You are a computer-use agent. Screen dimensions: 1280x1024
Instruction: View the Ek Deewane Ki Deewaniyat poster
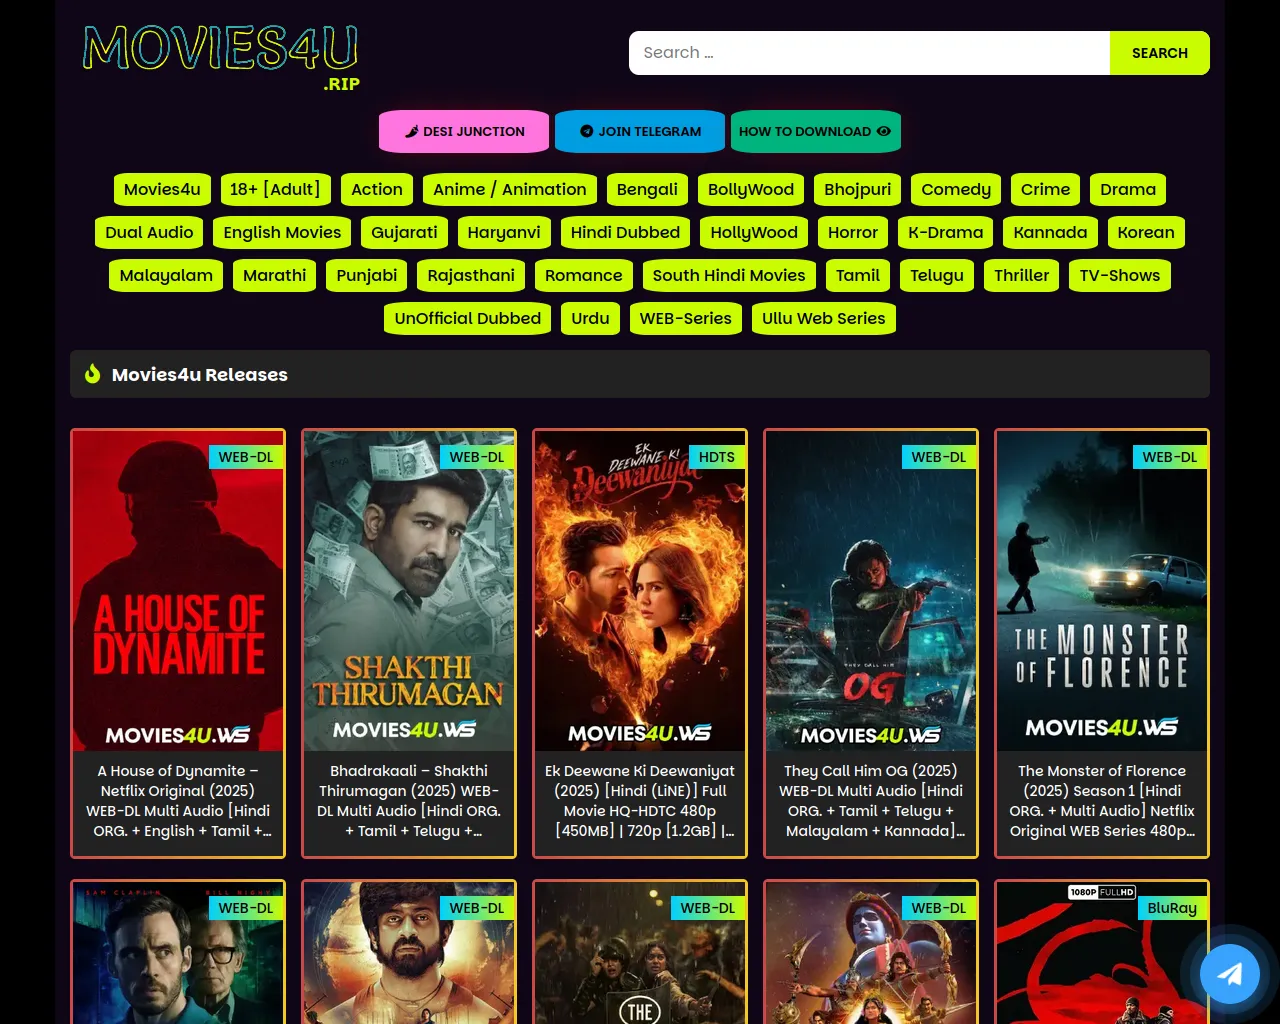[x=640, y=590]
